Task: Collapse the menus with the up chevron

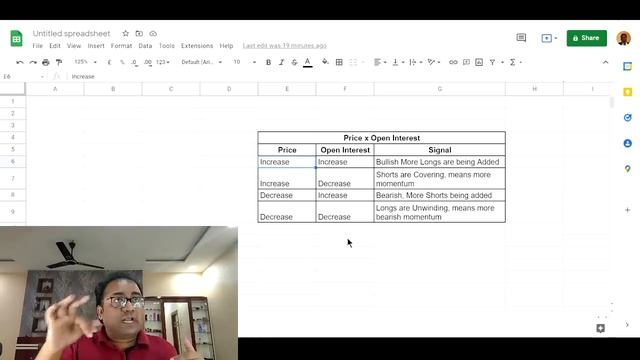Action: [x=605, y=62]
